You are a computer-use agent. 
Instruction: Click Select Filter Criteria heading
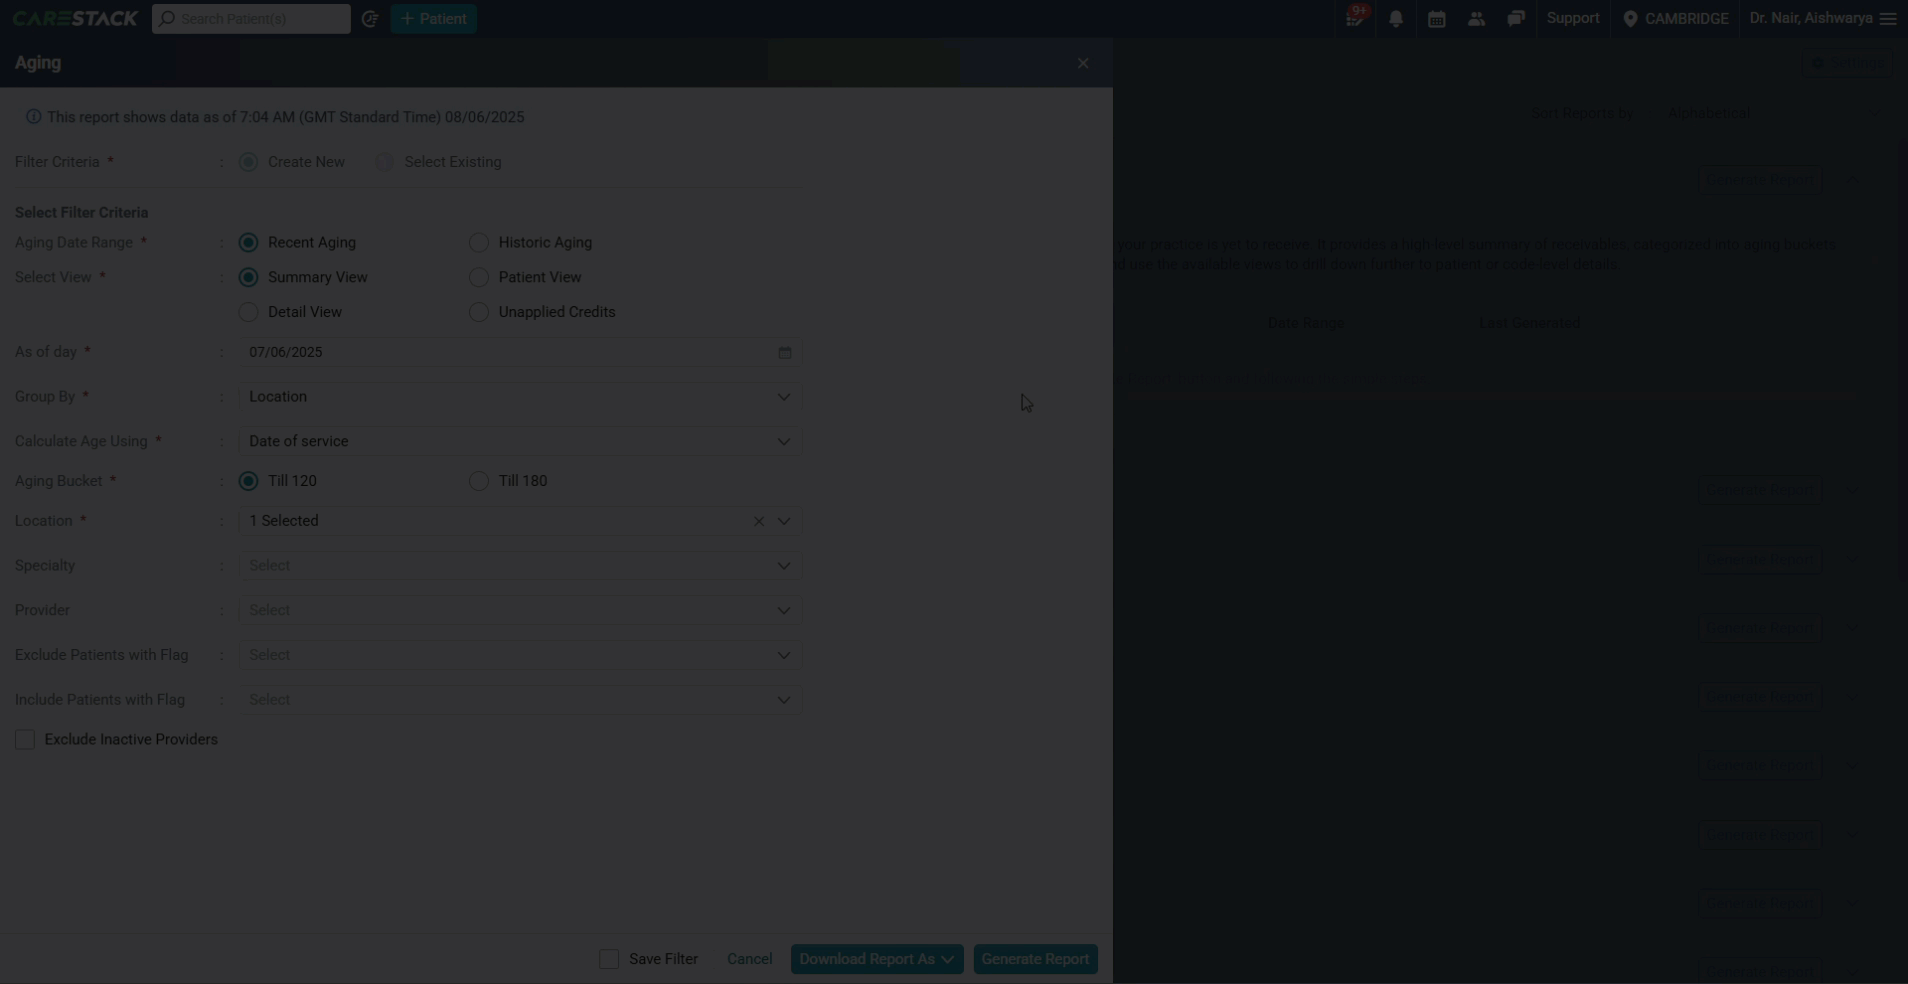(82, 213)
